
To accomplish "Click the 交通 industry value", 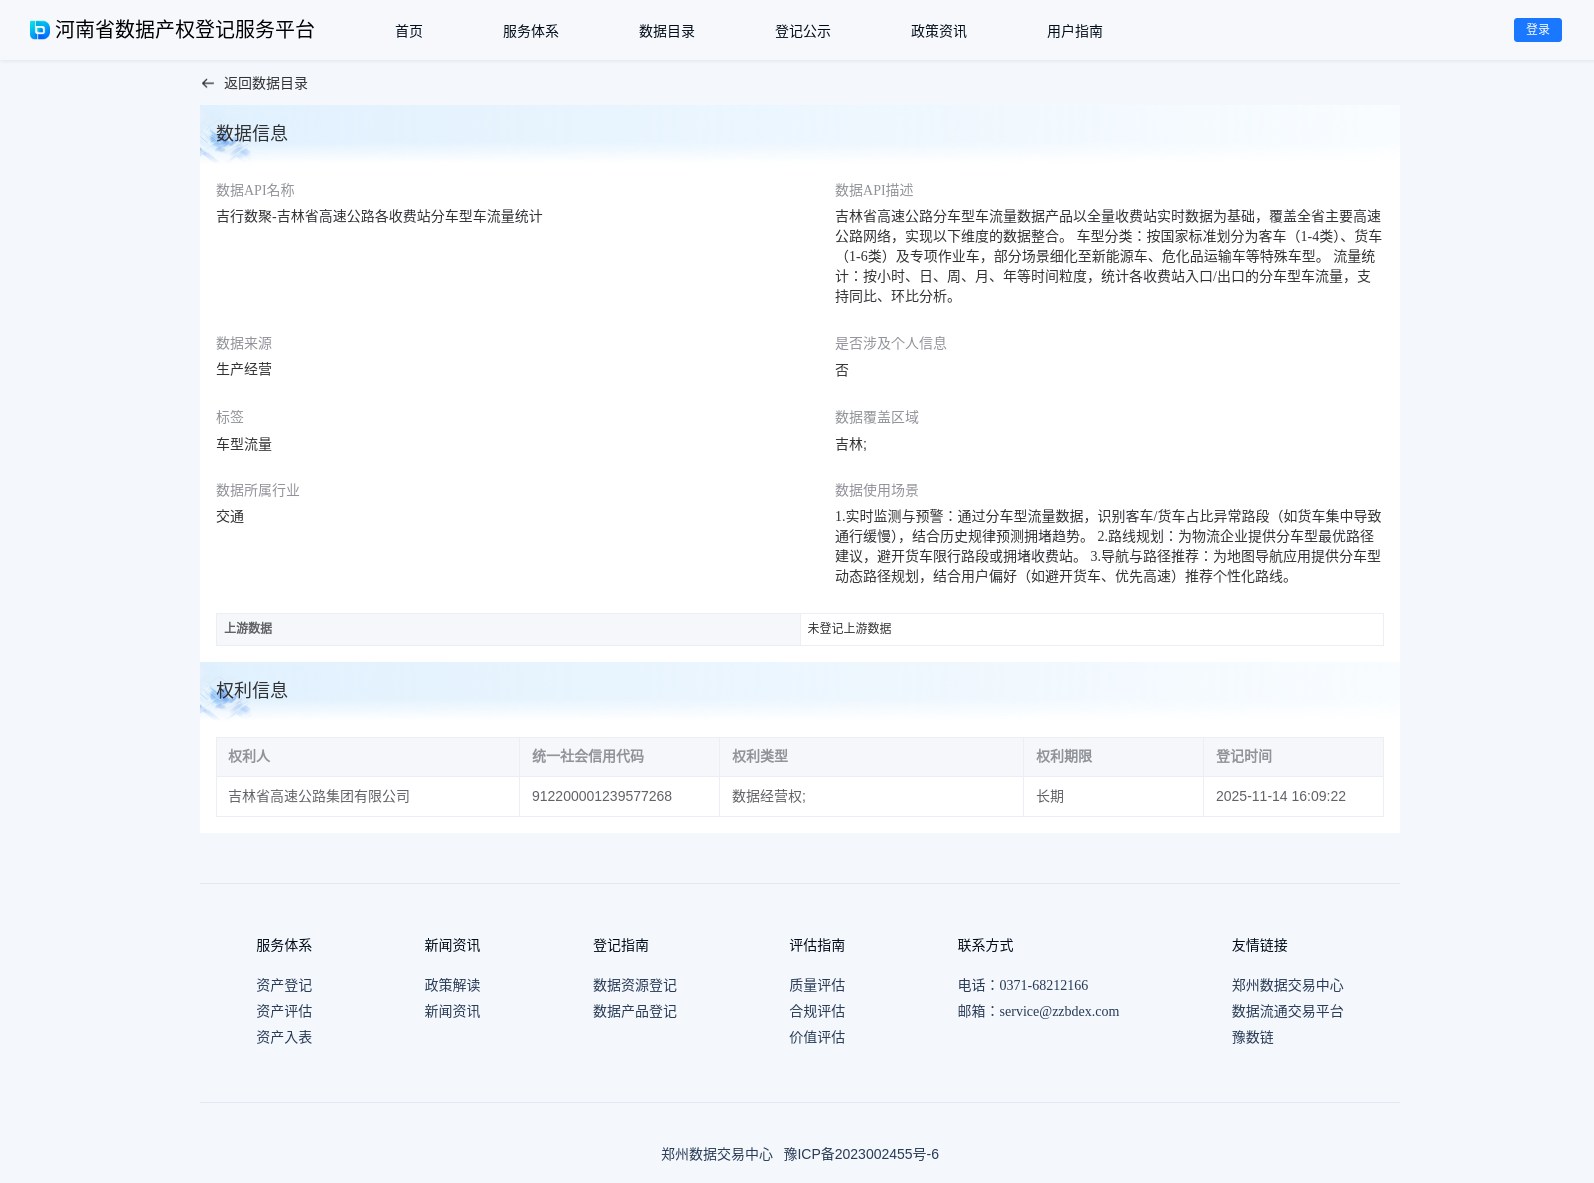I will (x=230, y=516).
